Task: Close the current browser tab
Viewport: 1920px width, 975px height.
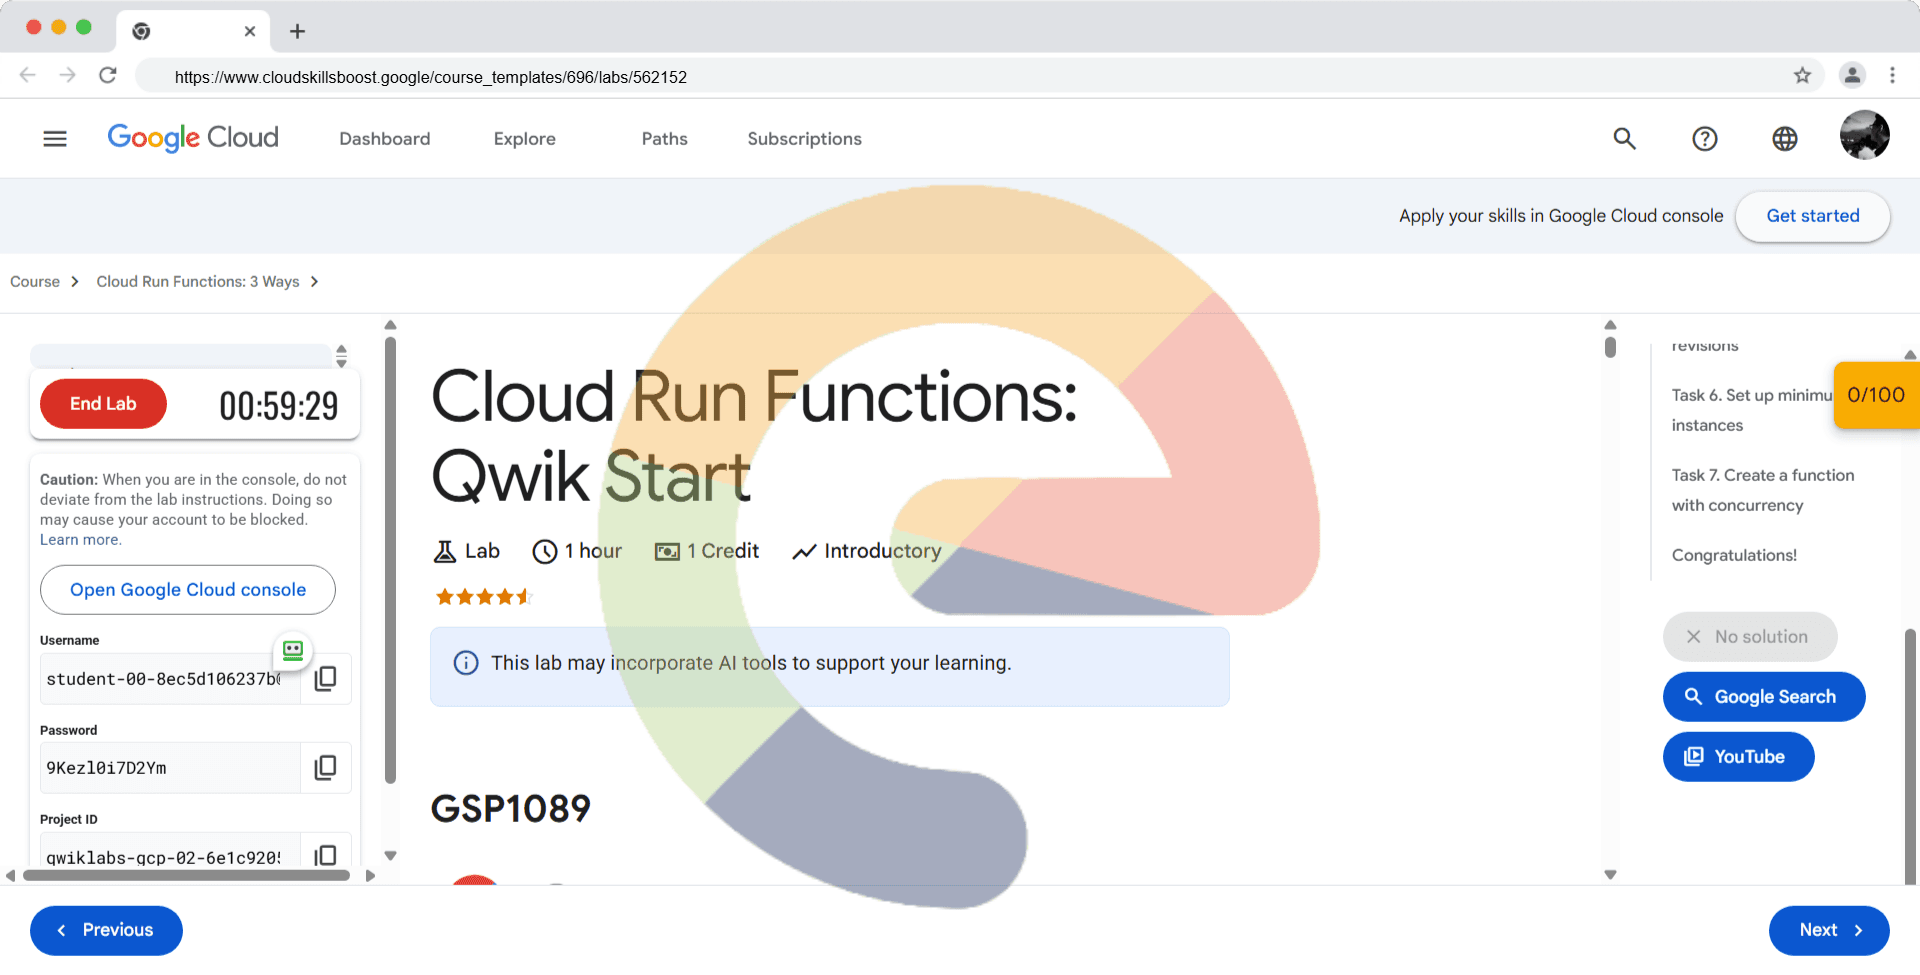Action: [x=250, y=31]
